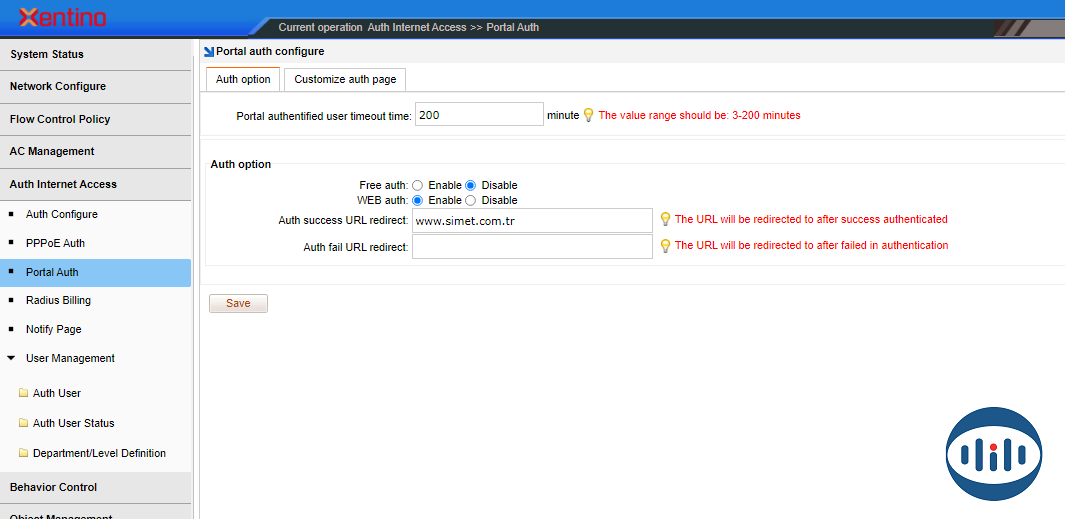Open the PPPoE Auth page
This screenshot has width=1065, height=519.
pos(55,243)
